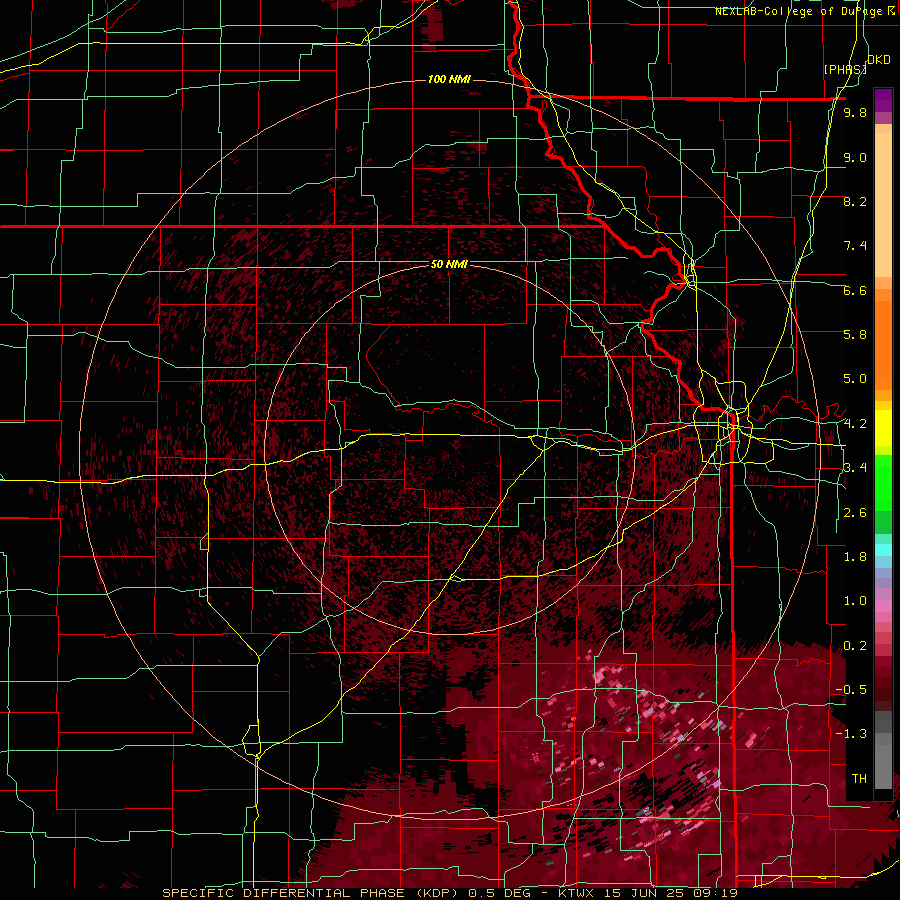Click the 1.0 legend value

click(855, 601)
